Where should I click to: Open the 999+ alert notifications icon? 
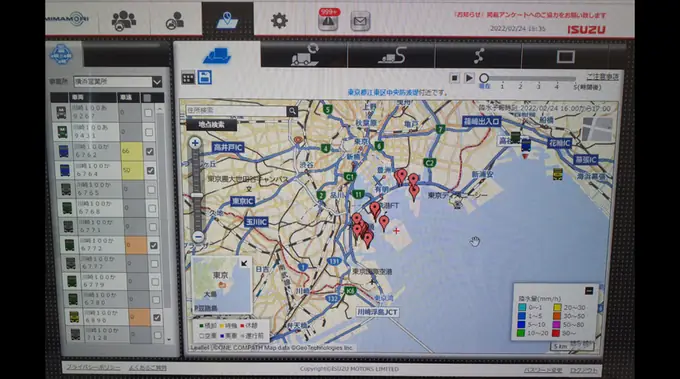[328, 20]
